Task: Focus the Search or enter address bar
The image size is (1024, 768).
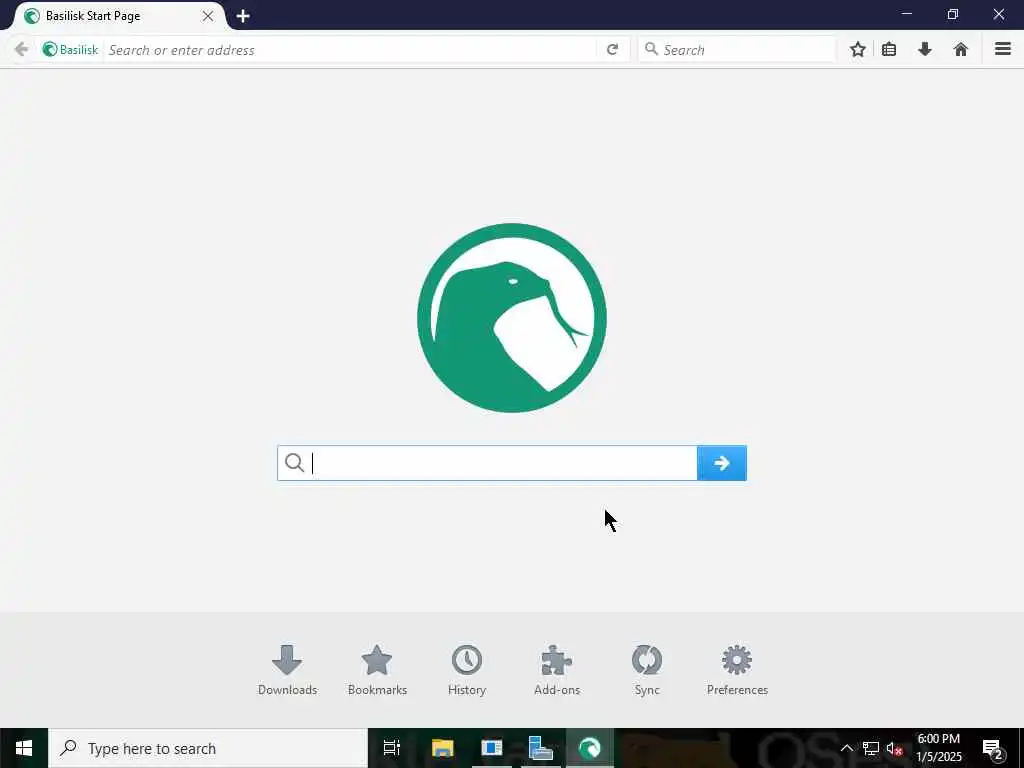Action: click(x=350, y=50)
